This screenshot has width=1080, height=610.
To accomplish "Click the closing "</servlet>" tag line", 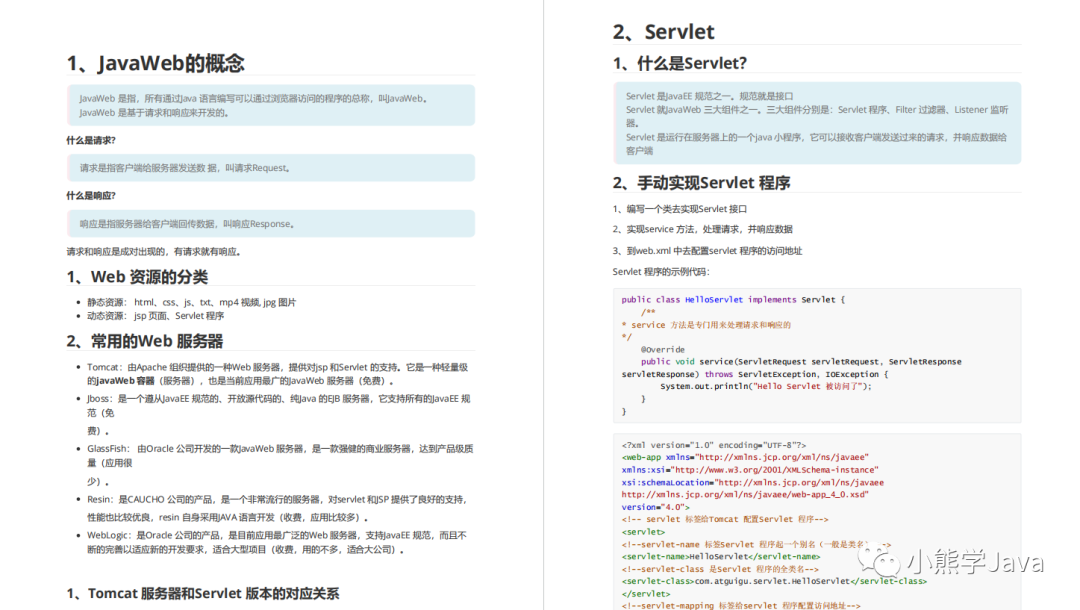I will (x=646, y=593).
